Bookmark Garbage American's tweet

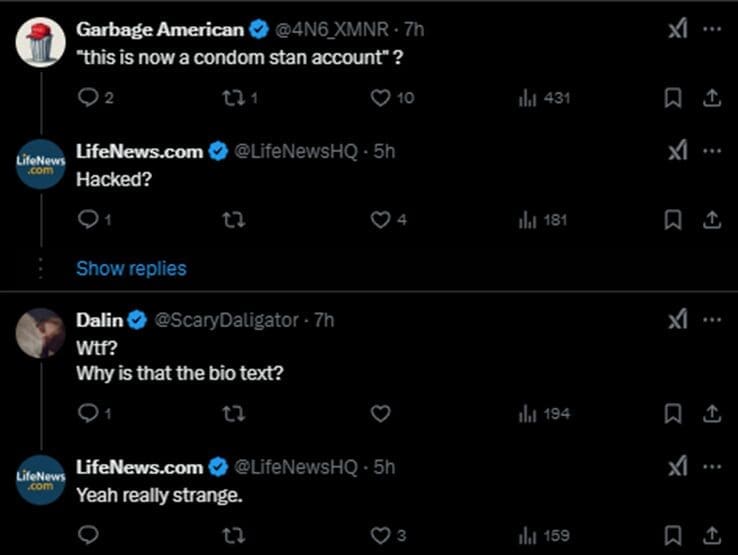pos(673,98)
